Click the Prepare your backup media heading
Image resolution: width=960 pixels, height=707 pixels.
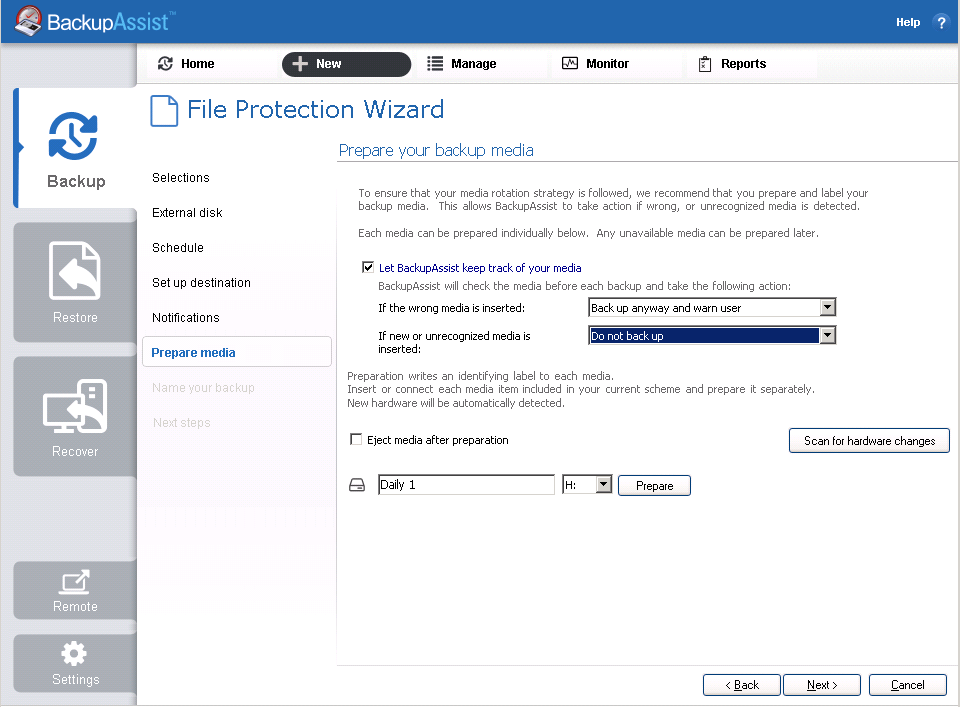pyautogui.click(x=436, y=150)
